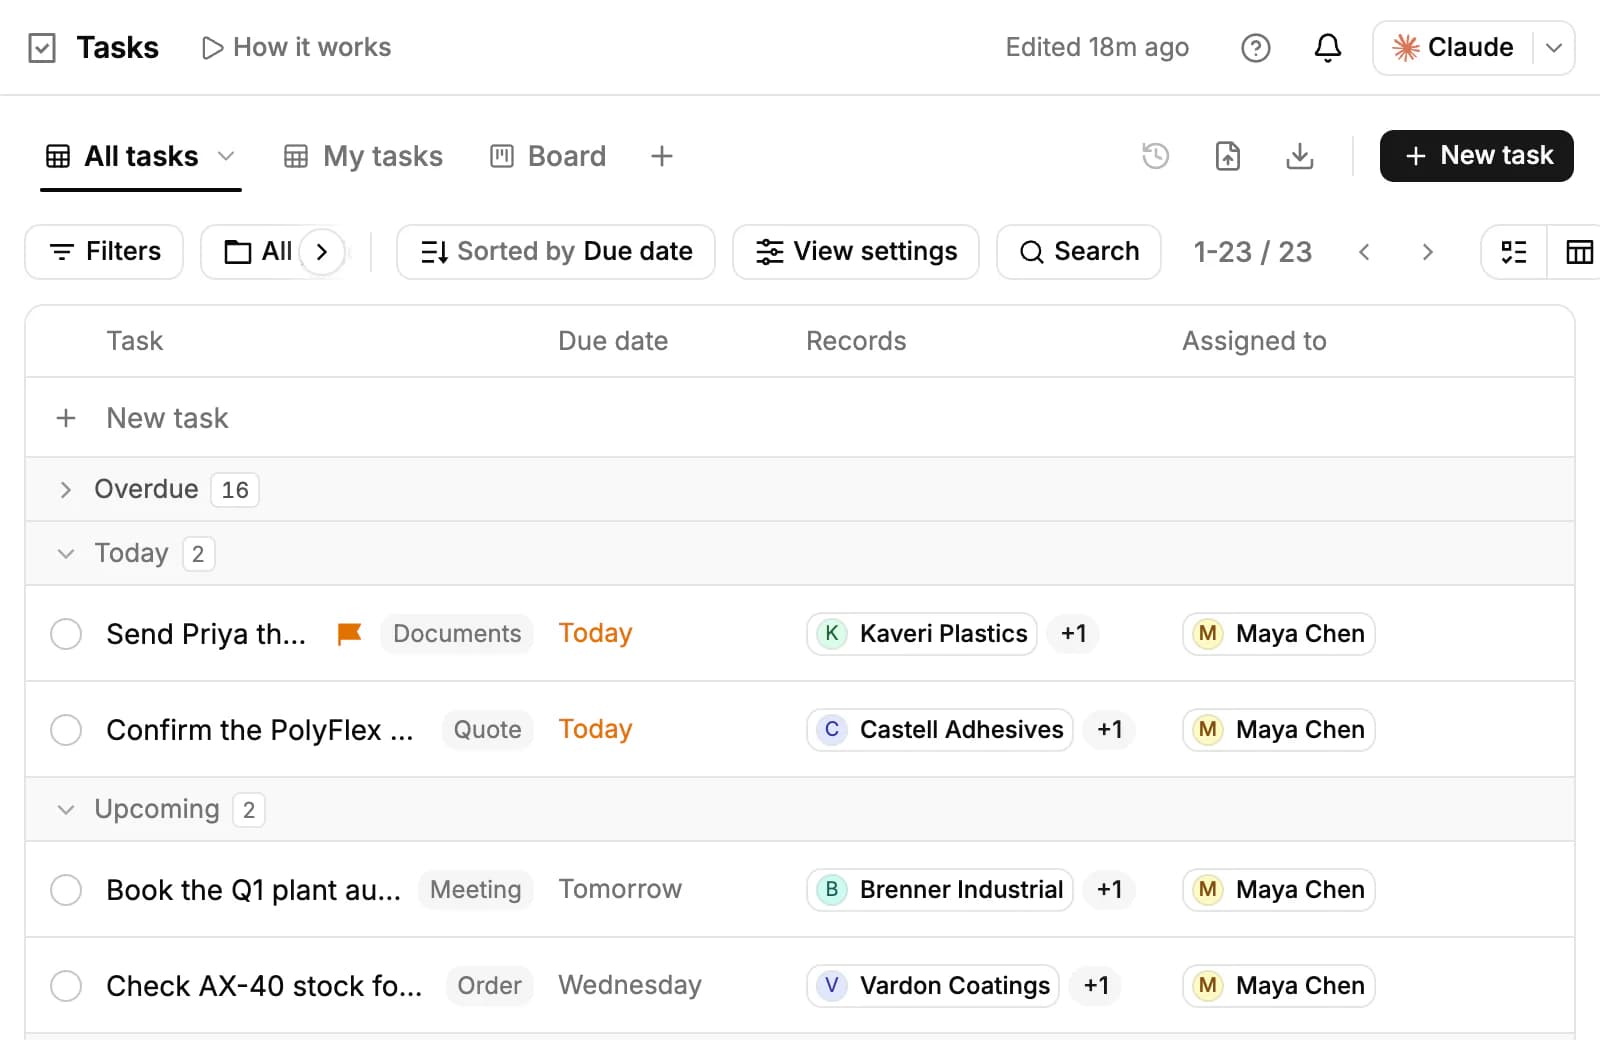Open the Kaveri Plastics record chip
Image resolution: width=1600 pixels, height=1040 pixels.
point(922,634)
